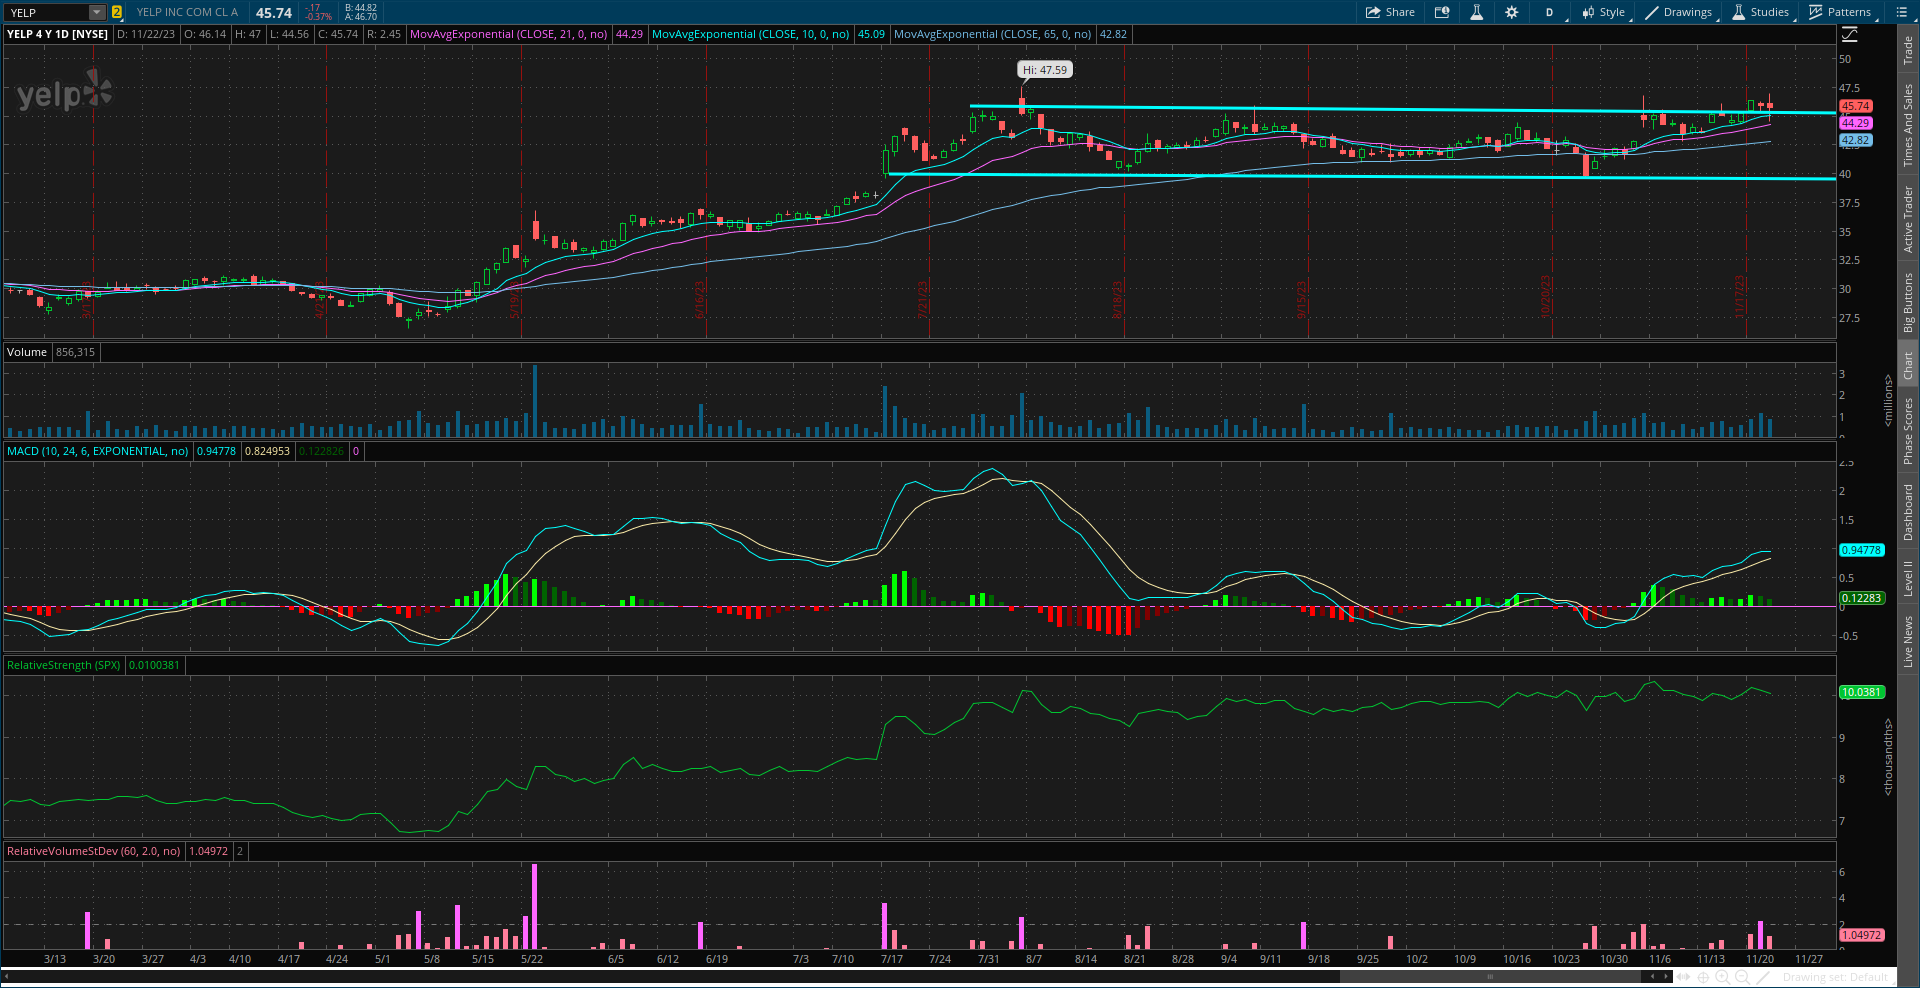
Task: Click the MovAvgExponential 10 study label
Action: pyautogui.click(x=750, y=34)
